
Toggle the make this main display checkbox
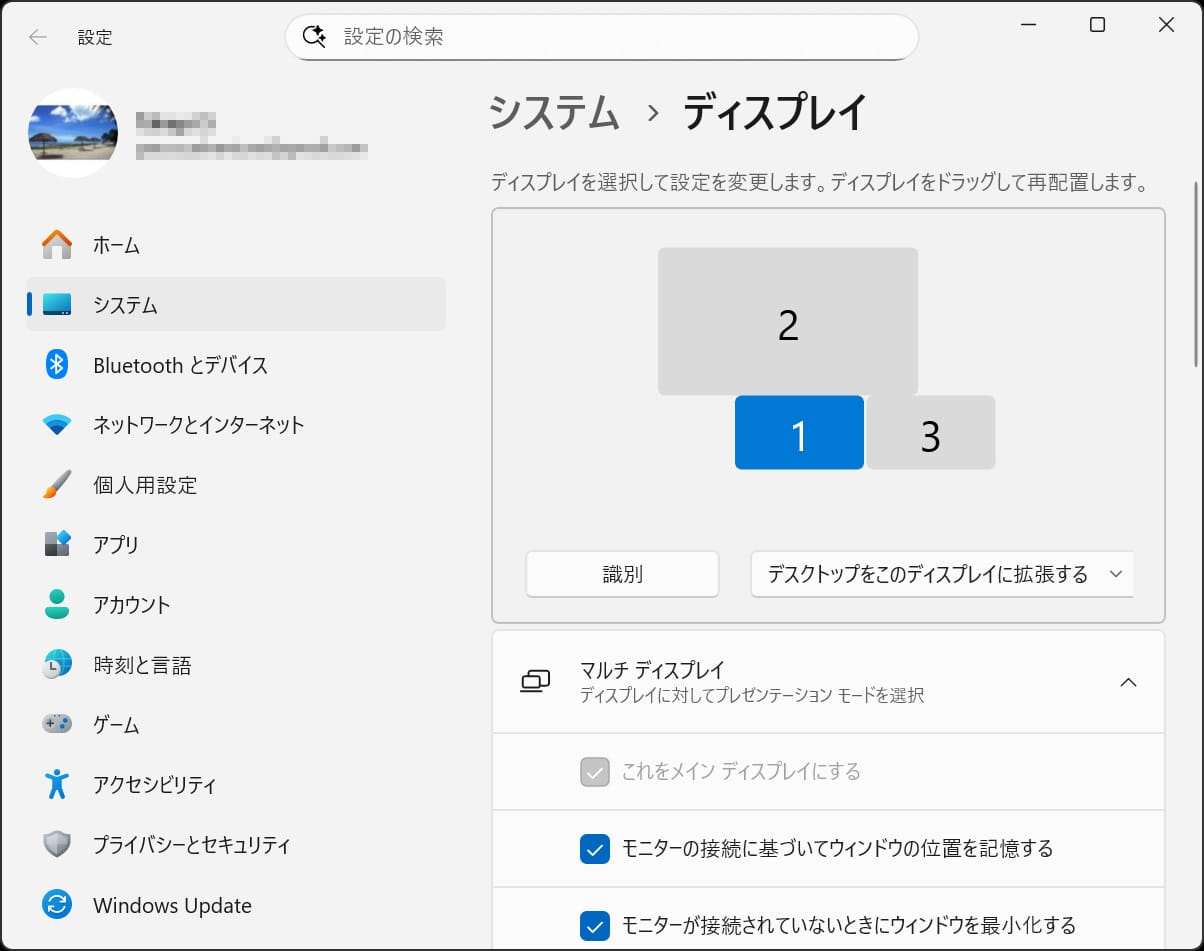click(595, 772)
